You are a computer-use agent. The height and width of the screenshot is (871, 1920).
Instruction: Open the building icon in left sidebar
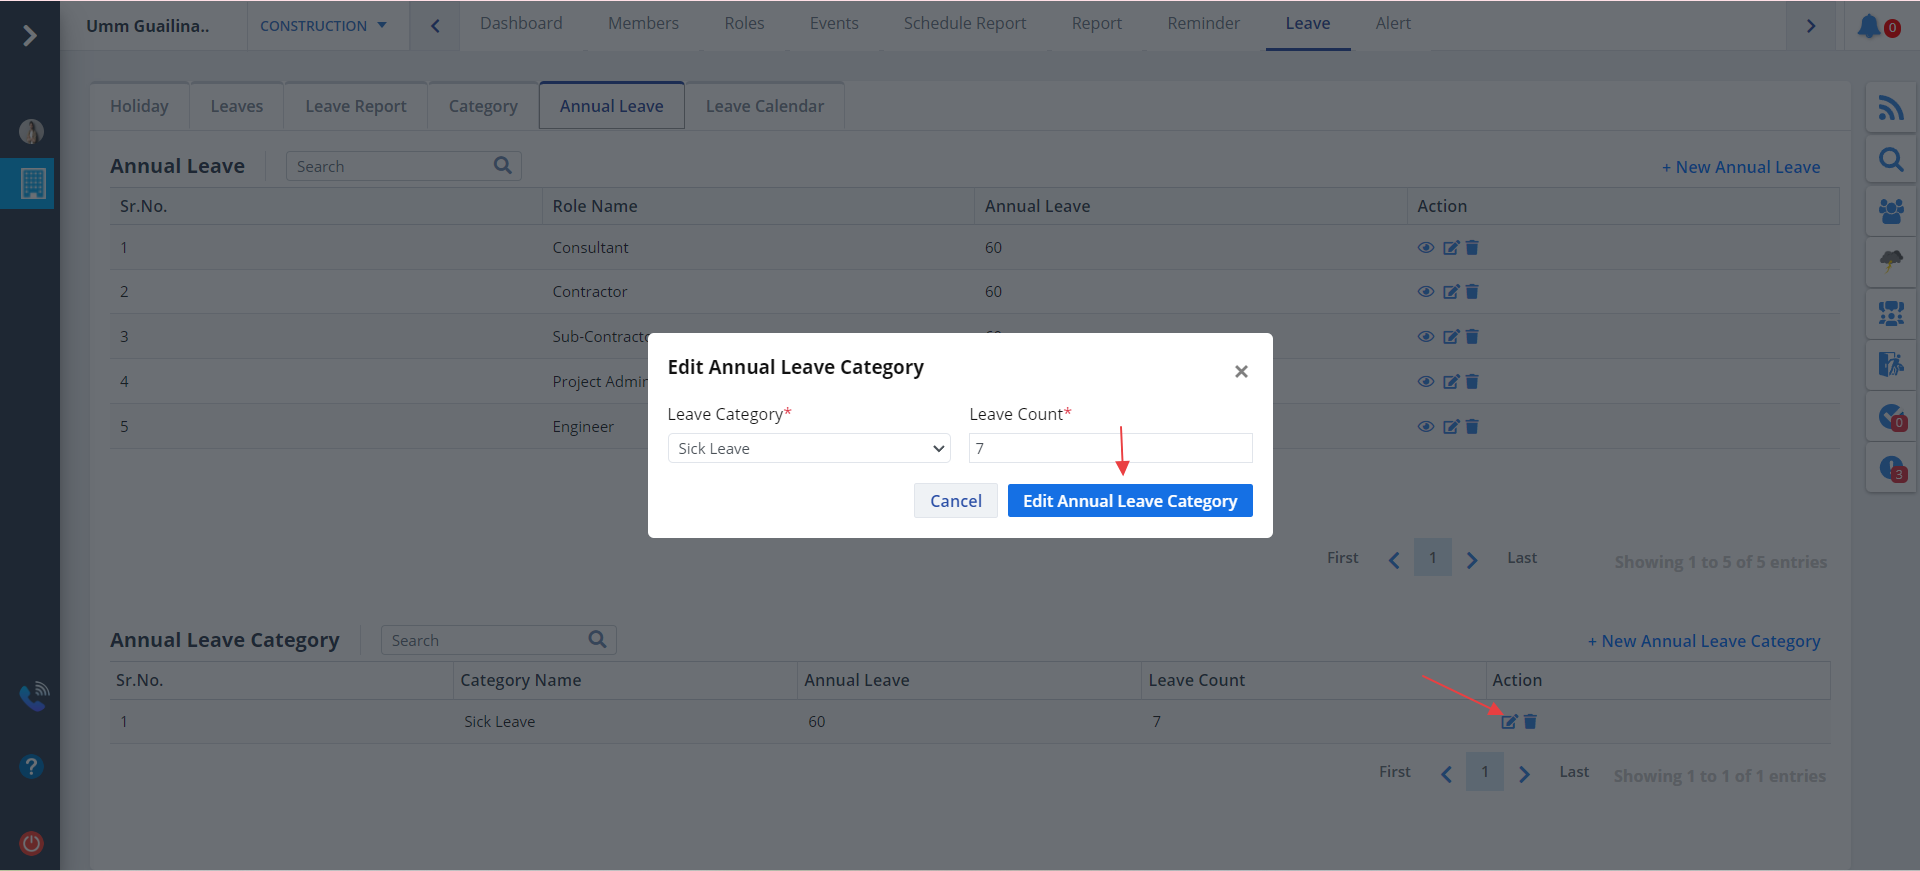tap(32, 183)
